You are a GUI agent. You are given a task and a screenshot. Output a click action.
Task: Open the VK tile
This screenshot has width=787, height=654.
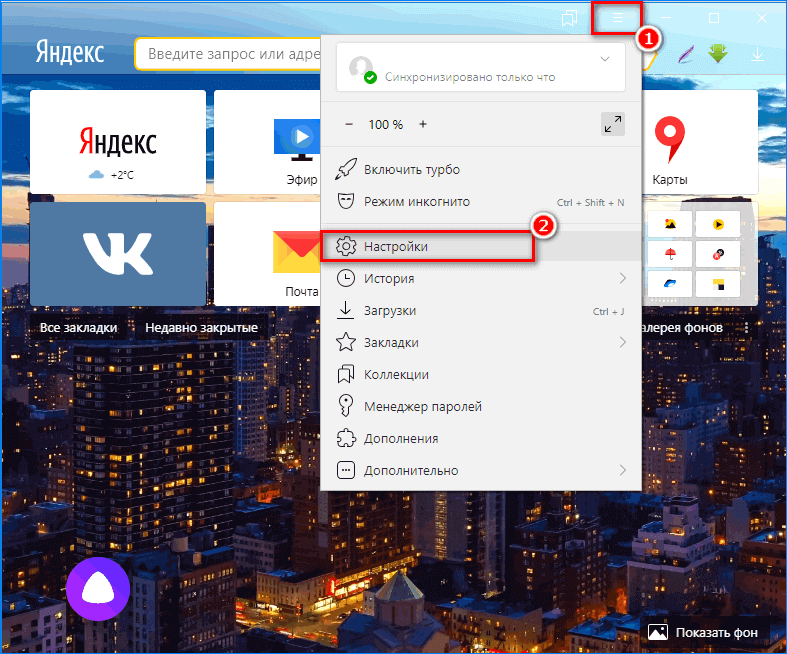118,254
